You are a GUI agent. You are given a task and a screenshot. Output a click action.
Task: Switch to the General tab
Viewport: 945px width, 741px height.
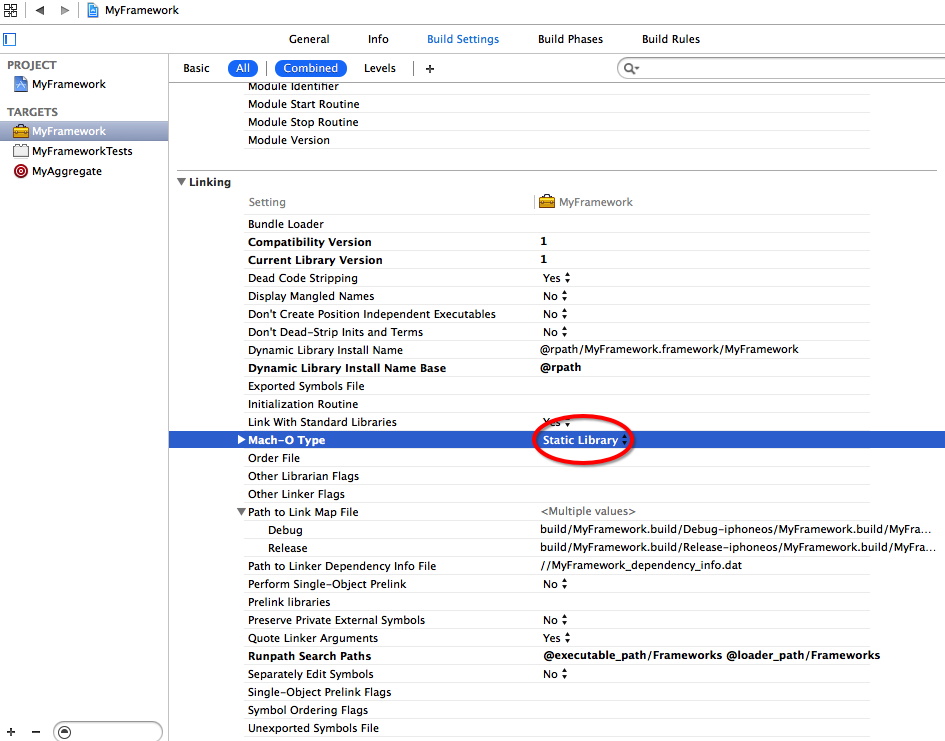309,39
